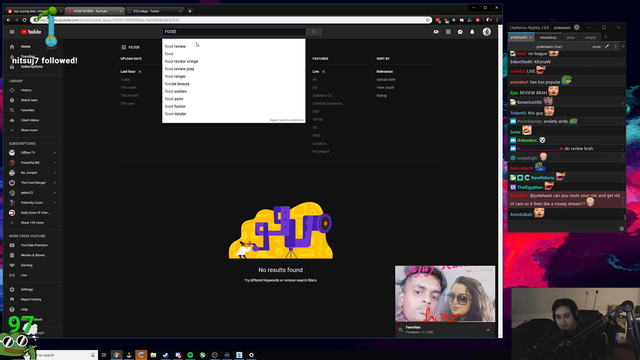Click Report search predictions link
The height and width of the screenshot is (360, 640).
287,120
